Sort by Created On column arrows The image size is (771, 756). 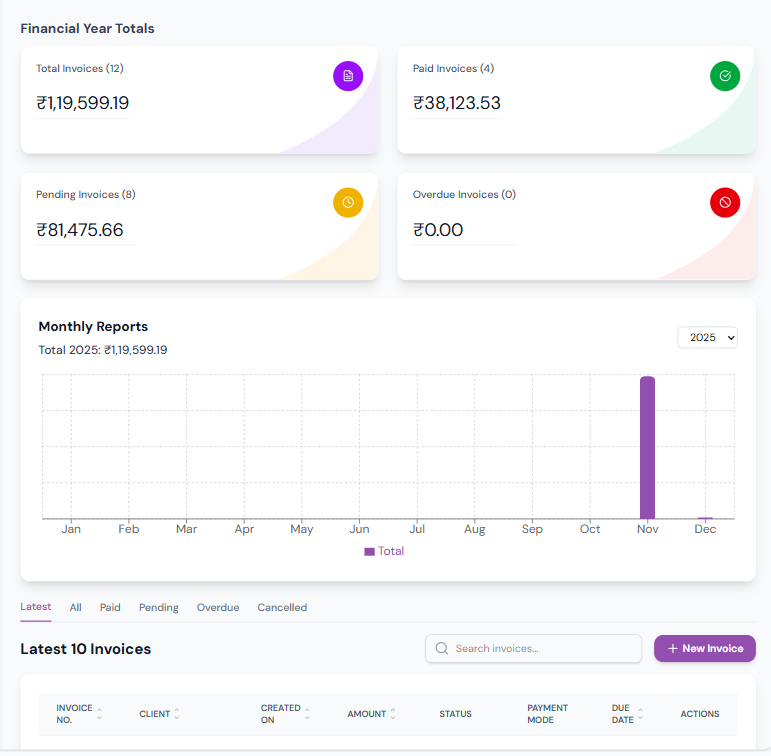(307, 714)
